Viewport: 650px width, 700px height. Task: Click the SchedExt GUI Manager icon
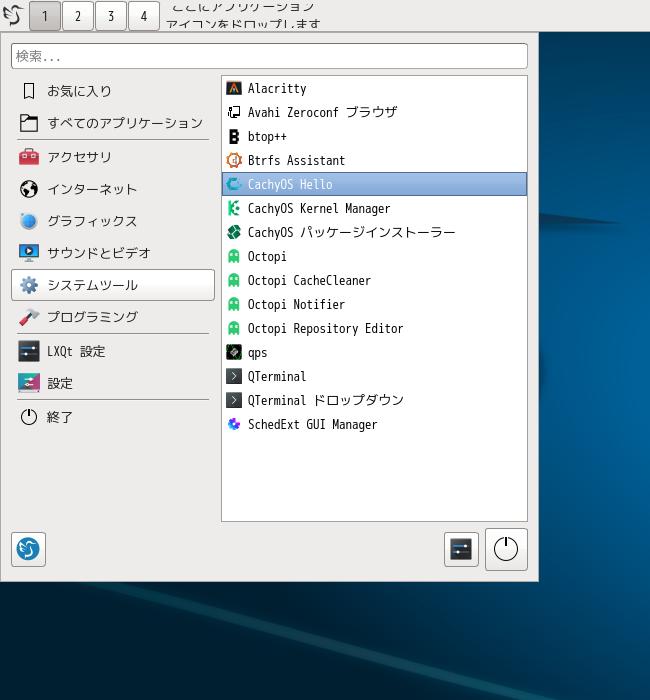click(x=234, y=424)
